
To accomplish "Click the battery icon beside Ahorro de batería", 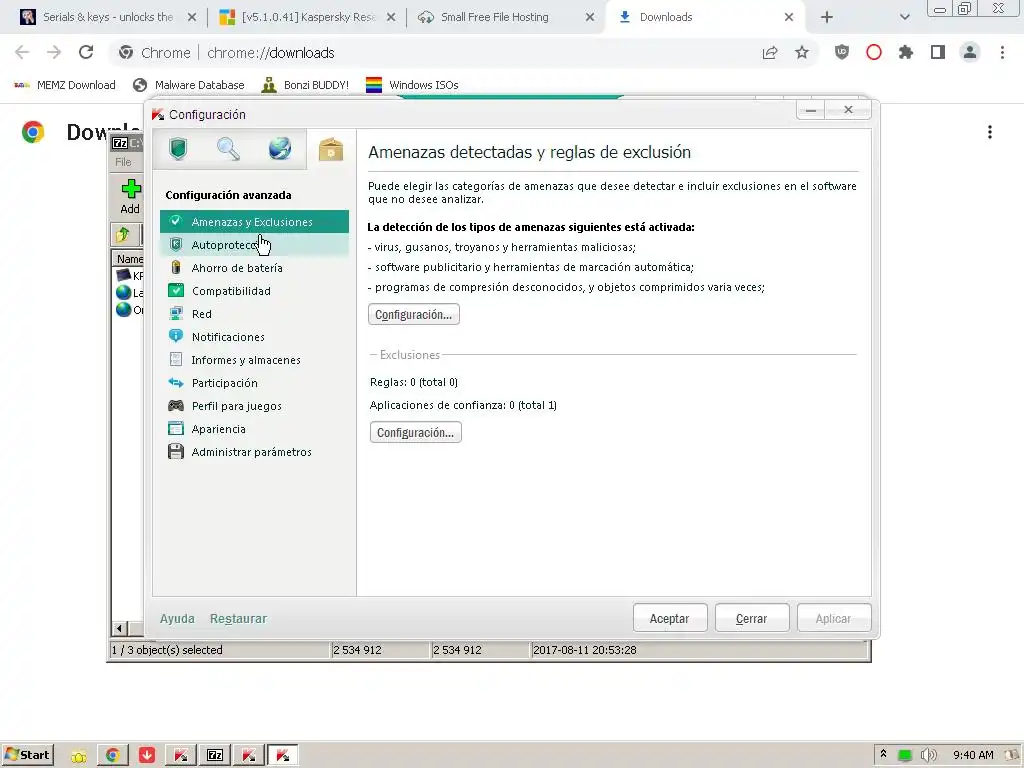I will pyautogui.click(x=176, y=267).
